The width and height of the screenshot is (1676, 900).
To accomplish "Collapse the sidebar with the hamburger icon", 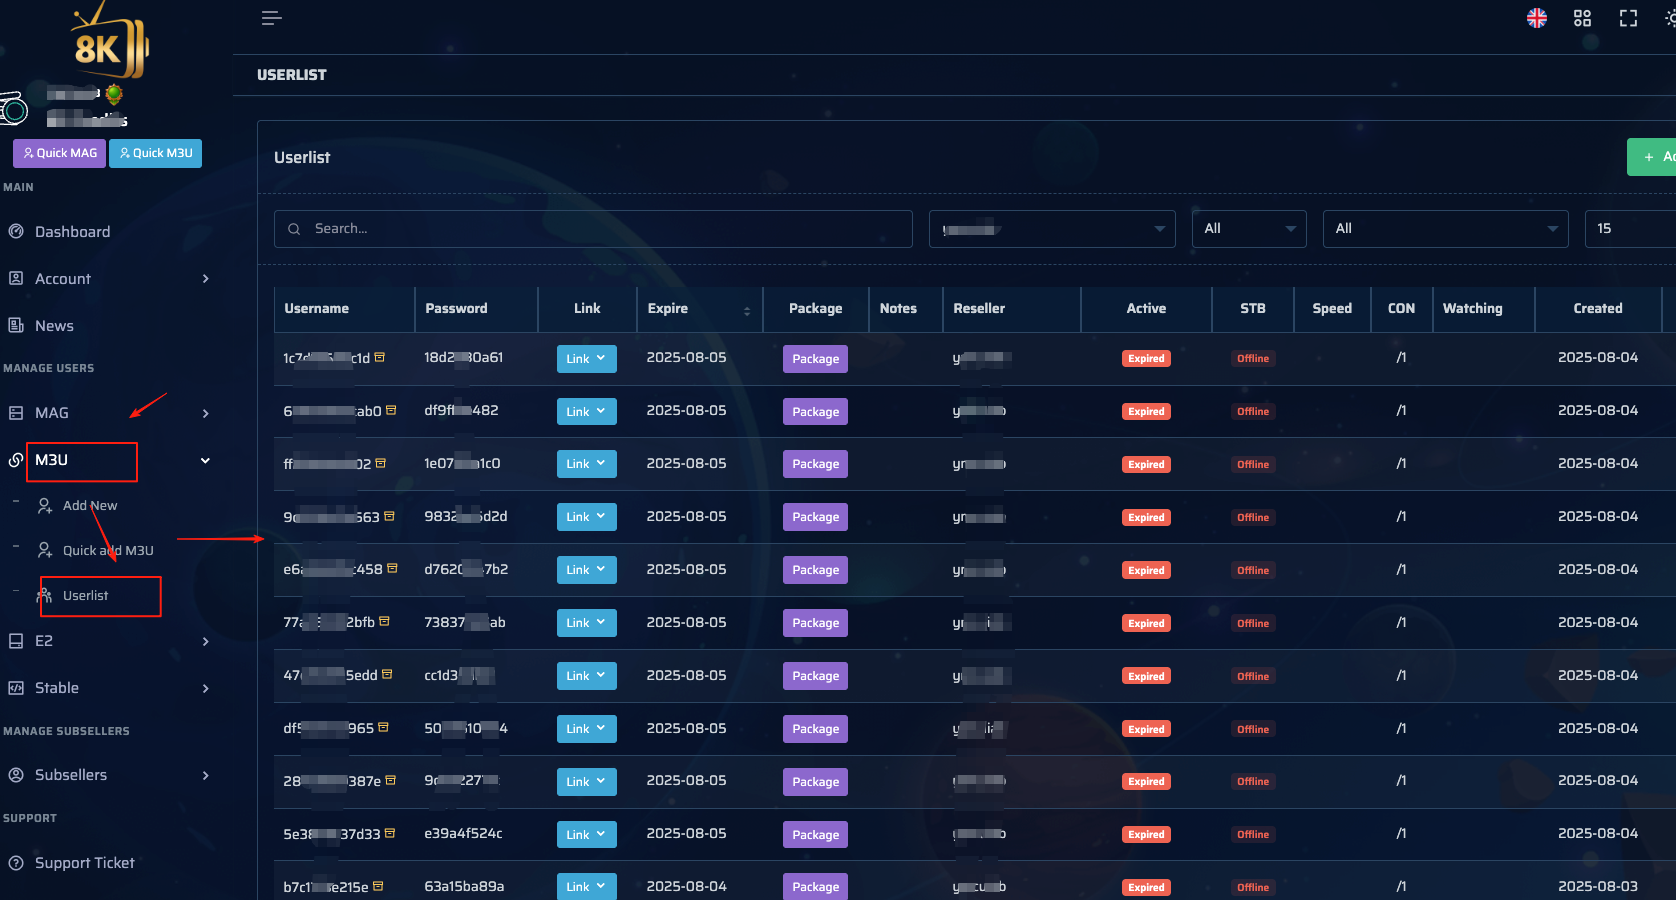I will coord(271,18).
